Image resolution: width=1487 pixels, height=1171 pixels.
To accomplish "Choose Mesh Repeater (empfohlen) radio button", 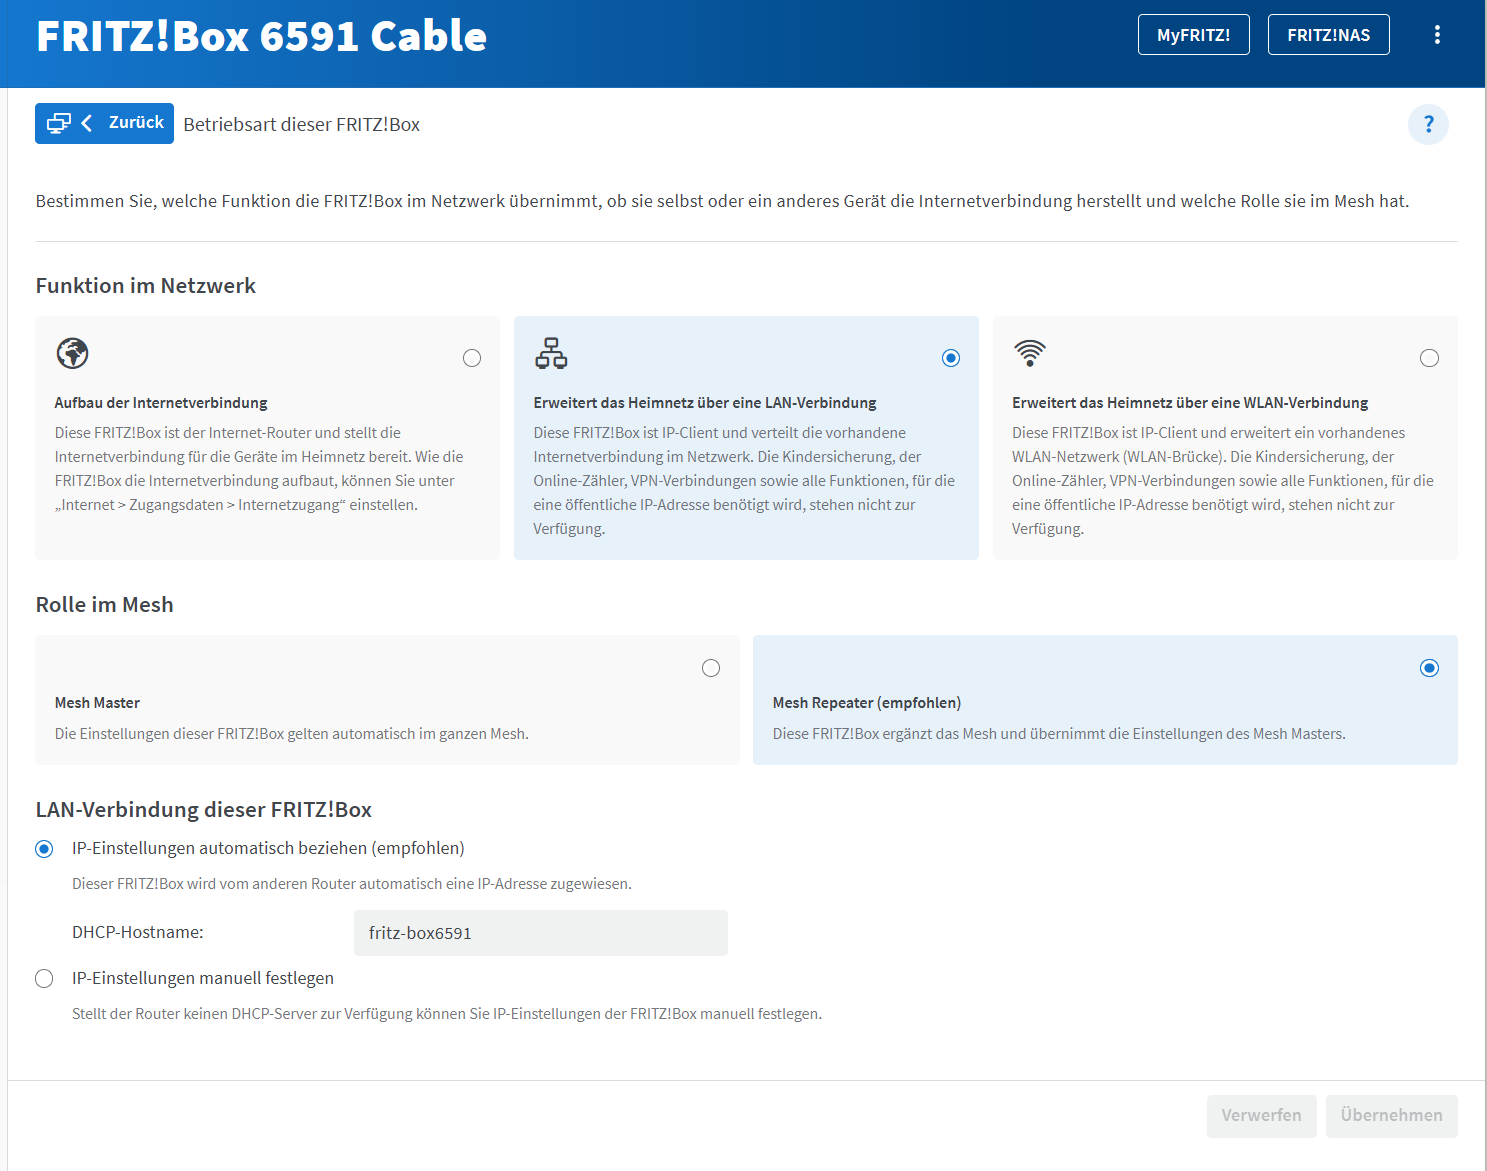I will [1430, 668].
